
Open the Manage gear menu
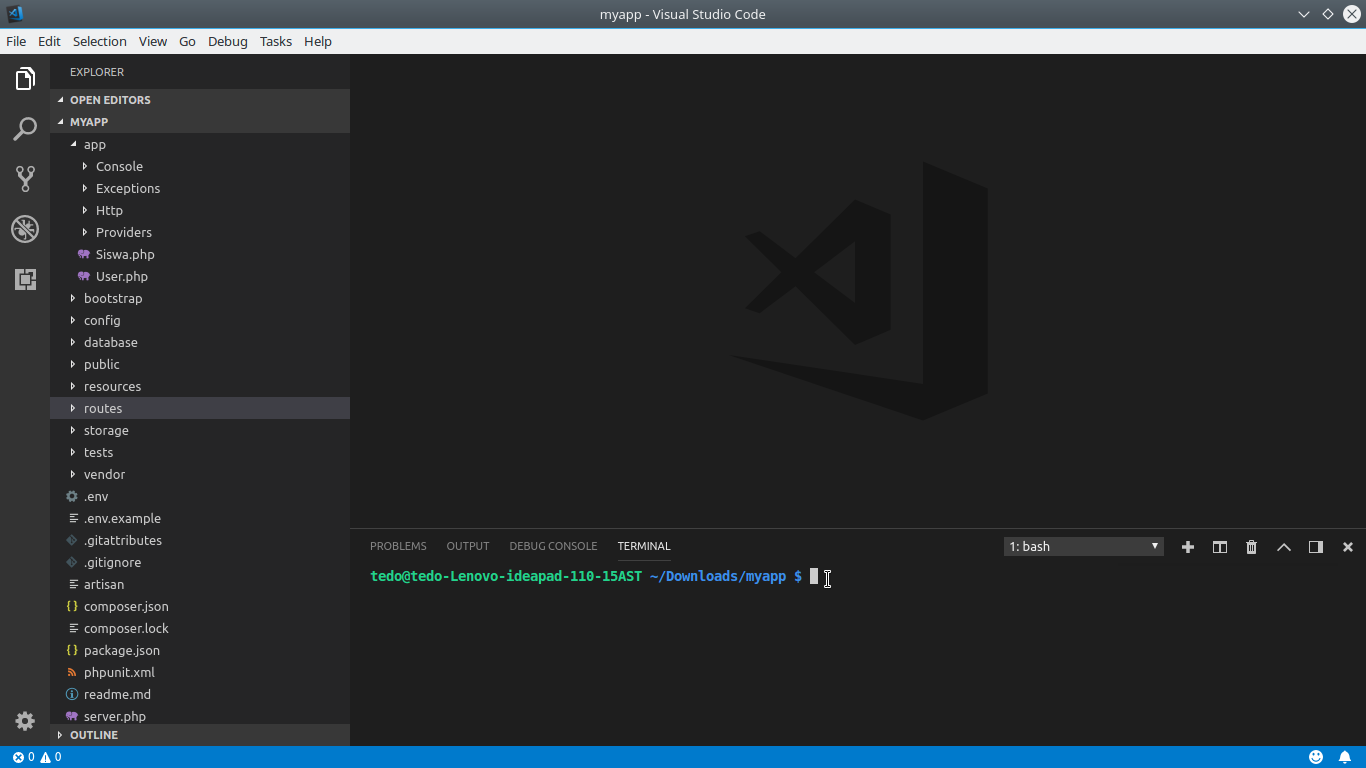(25, 721)
